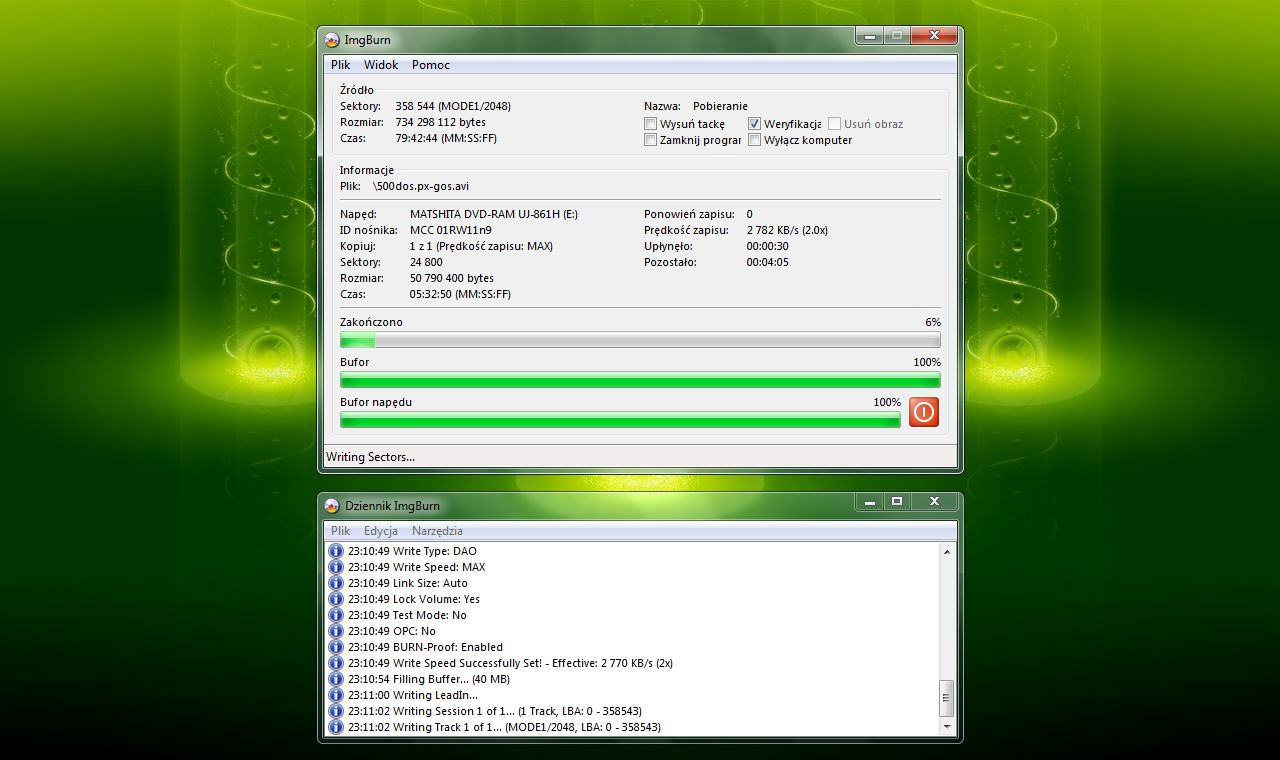Click the source size 734 298 112 bytes
1280x760 pixels.
pos(440,122)
